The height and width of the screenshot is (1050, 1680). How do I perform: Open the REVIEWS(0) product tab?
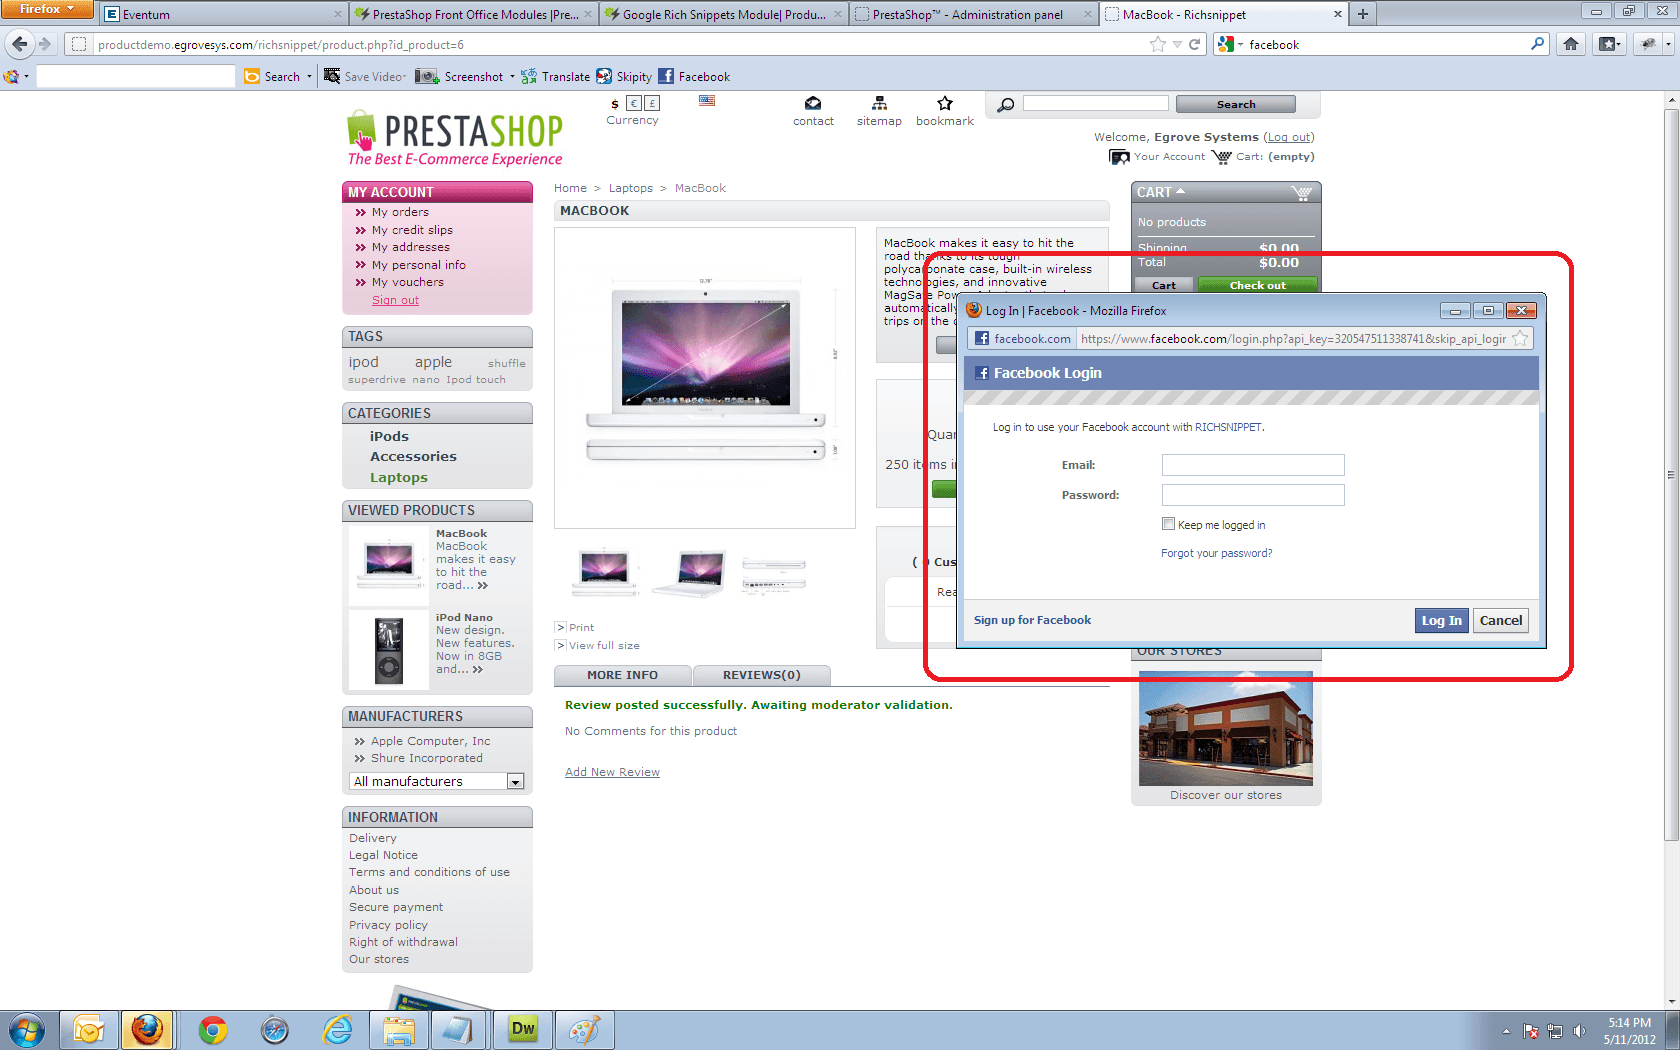pyautogui.click(x=762, y=675)
